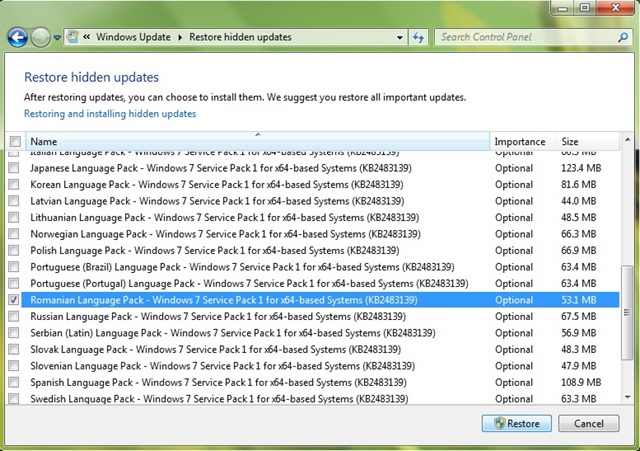Click the greyed Forward navigation arrow
Image resolution: width=640 pixels, height=451 pixels.
pos(40,38)
